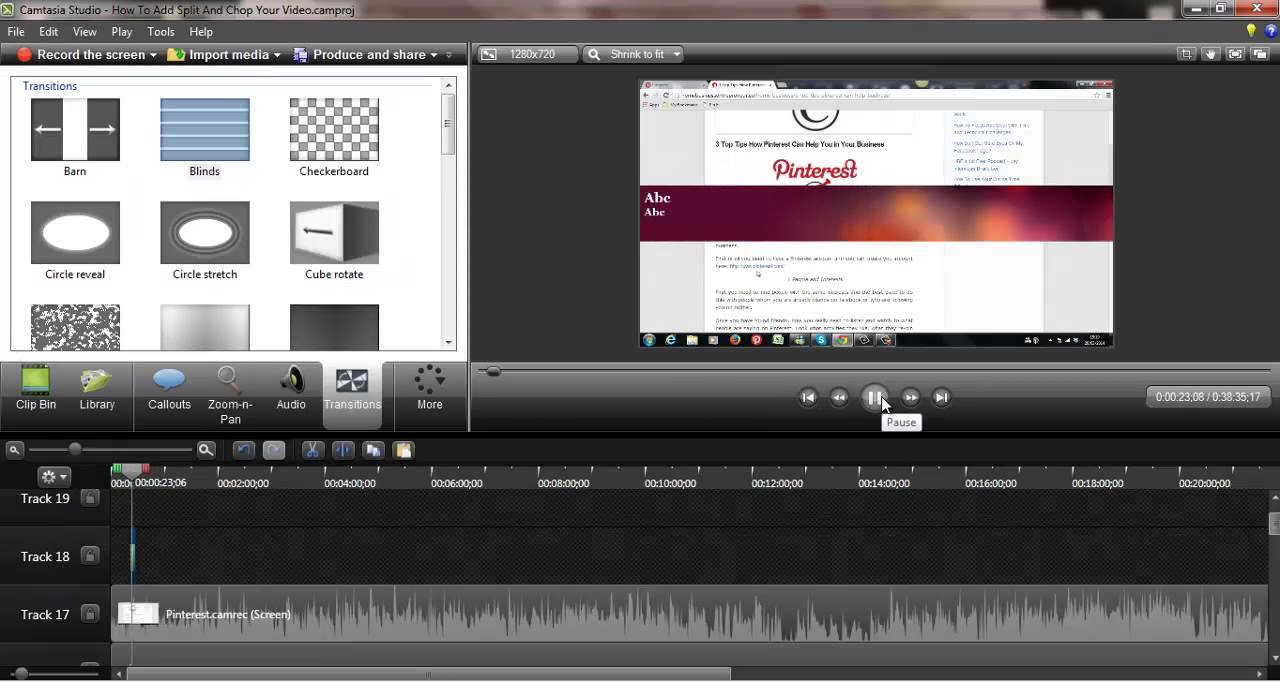
Task: Open the View menu
Action: click(85, 32)
